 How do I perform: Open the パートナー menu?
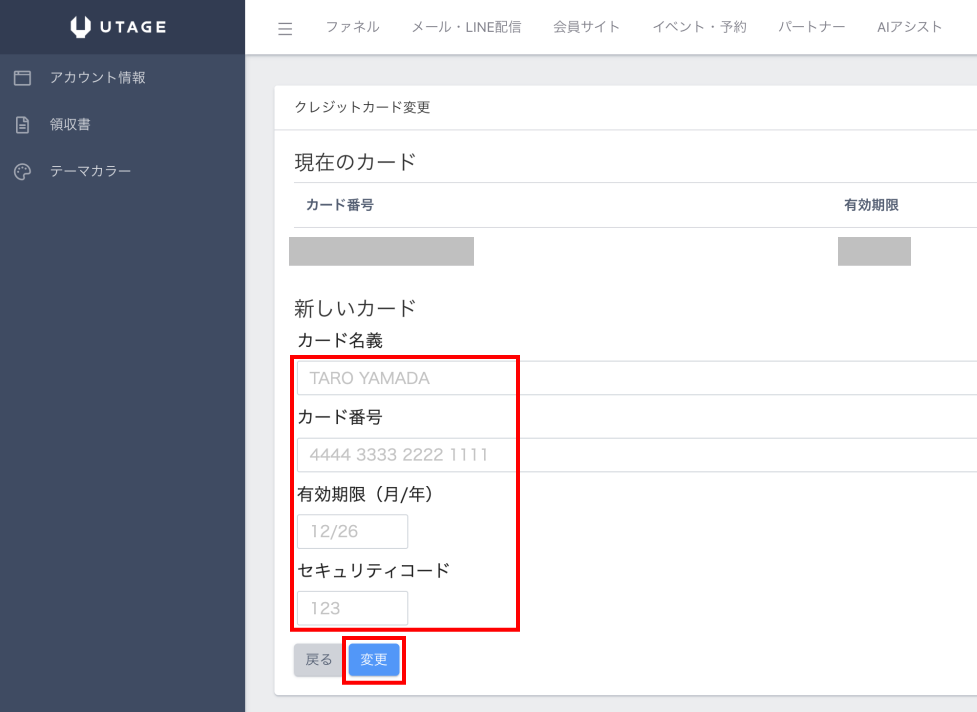811,27
